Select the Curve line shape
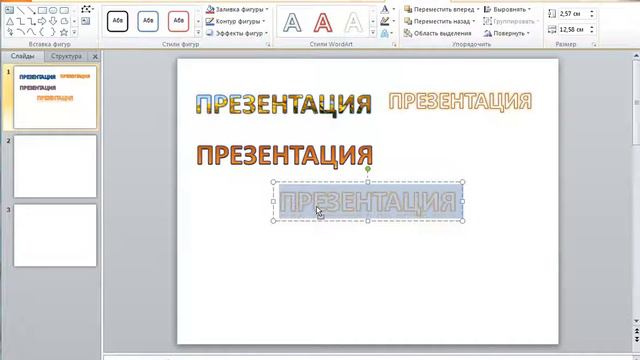This screenshot has height=360, width=640. click(x=31, y=32)
